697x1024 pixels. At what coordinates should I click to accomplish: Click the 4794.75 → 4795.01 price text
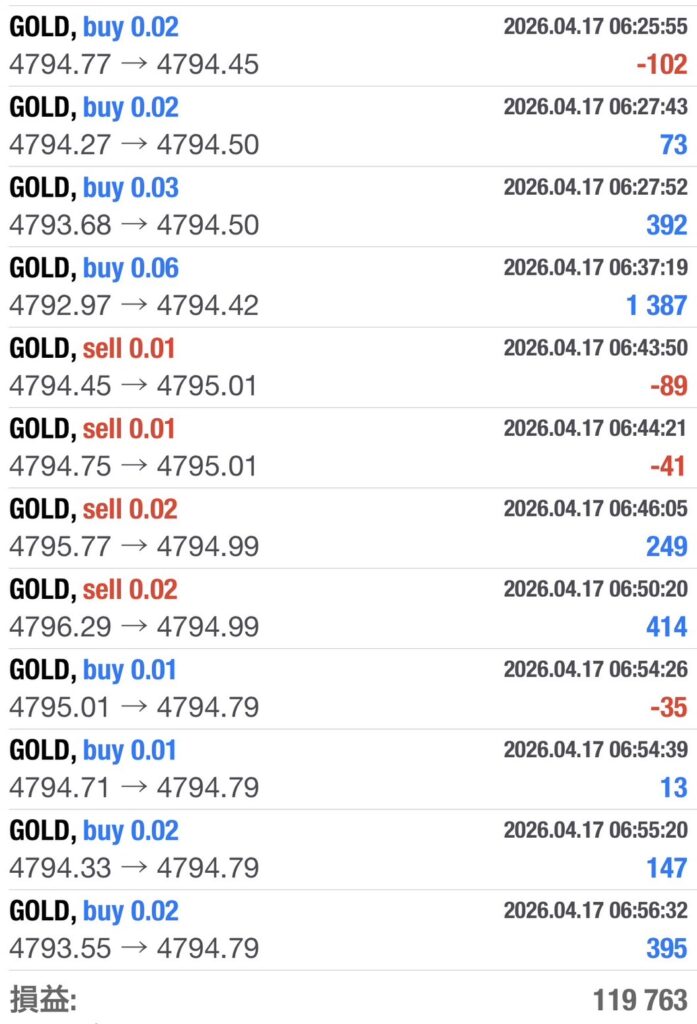coord(133,466)
